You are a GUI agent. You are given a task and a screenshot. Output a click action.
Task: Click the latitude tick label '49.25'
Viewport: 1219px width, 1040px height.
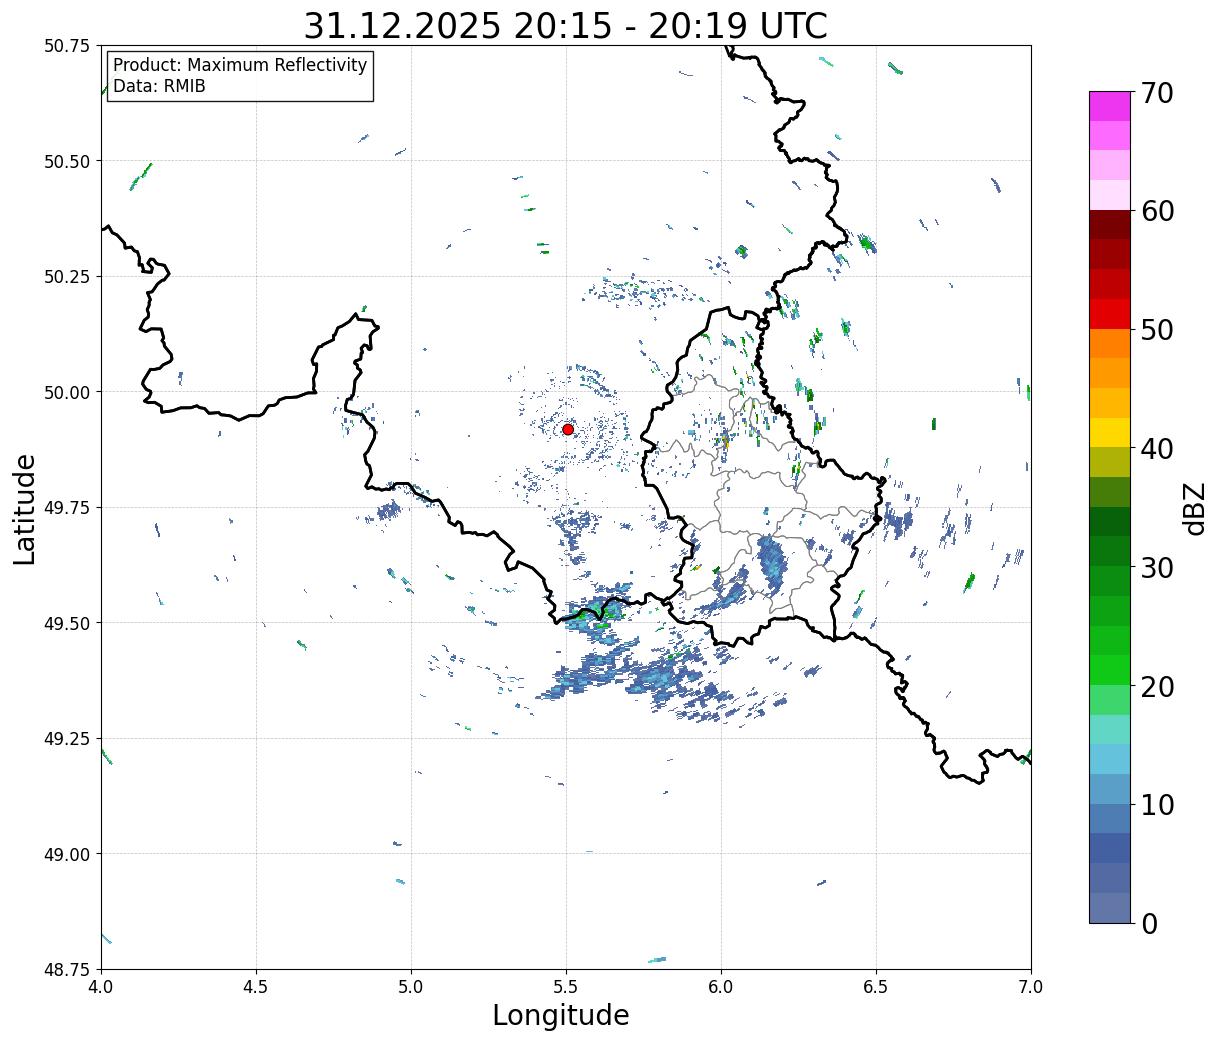click(x=68, y=739)
